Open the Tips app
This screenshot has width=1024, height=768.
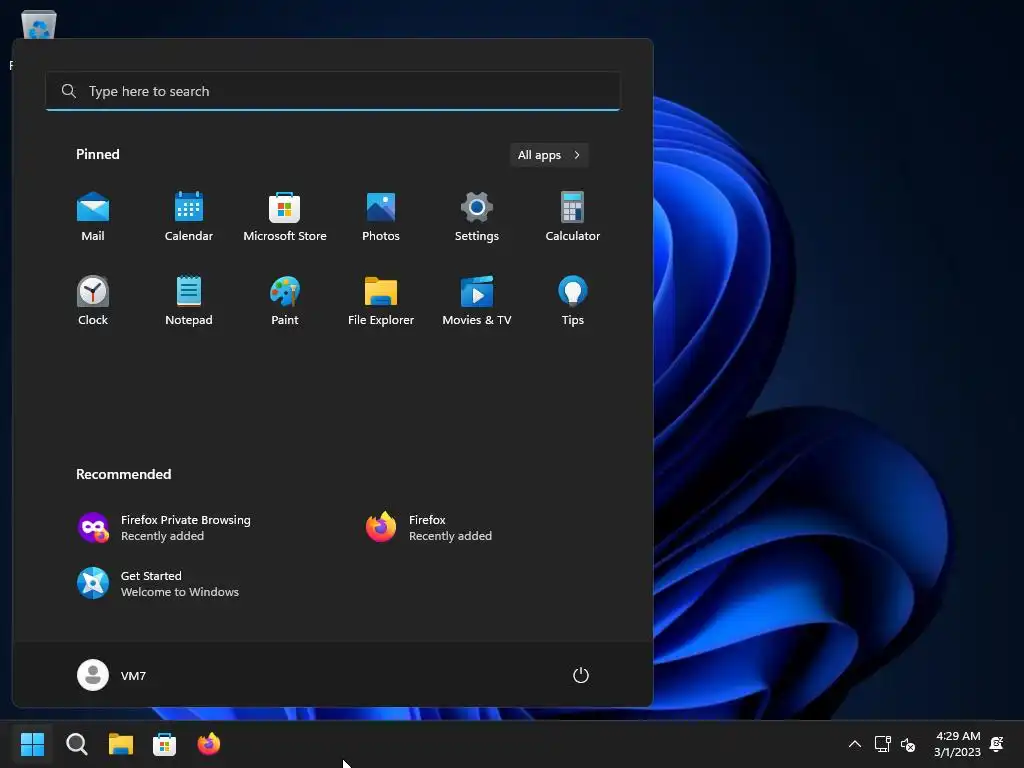coord(573,301)
